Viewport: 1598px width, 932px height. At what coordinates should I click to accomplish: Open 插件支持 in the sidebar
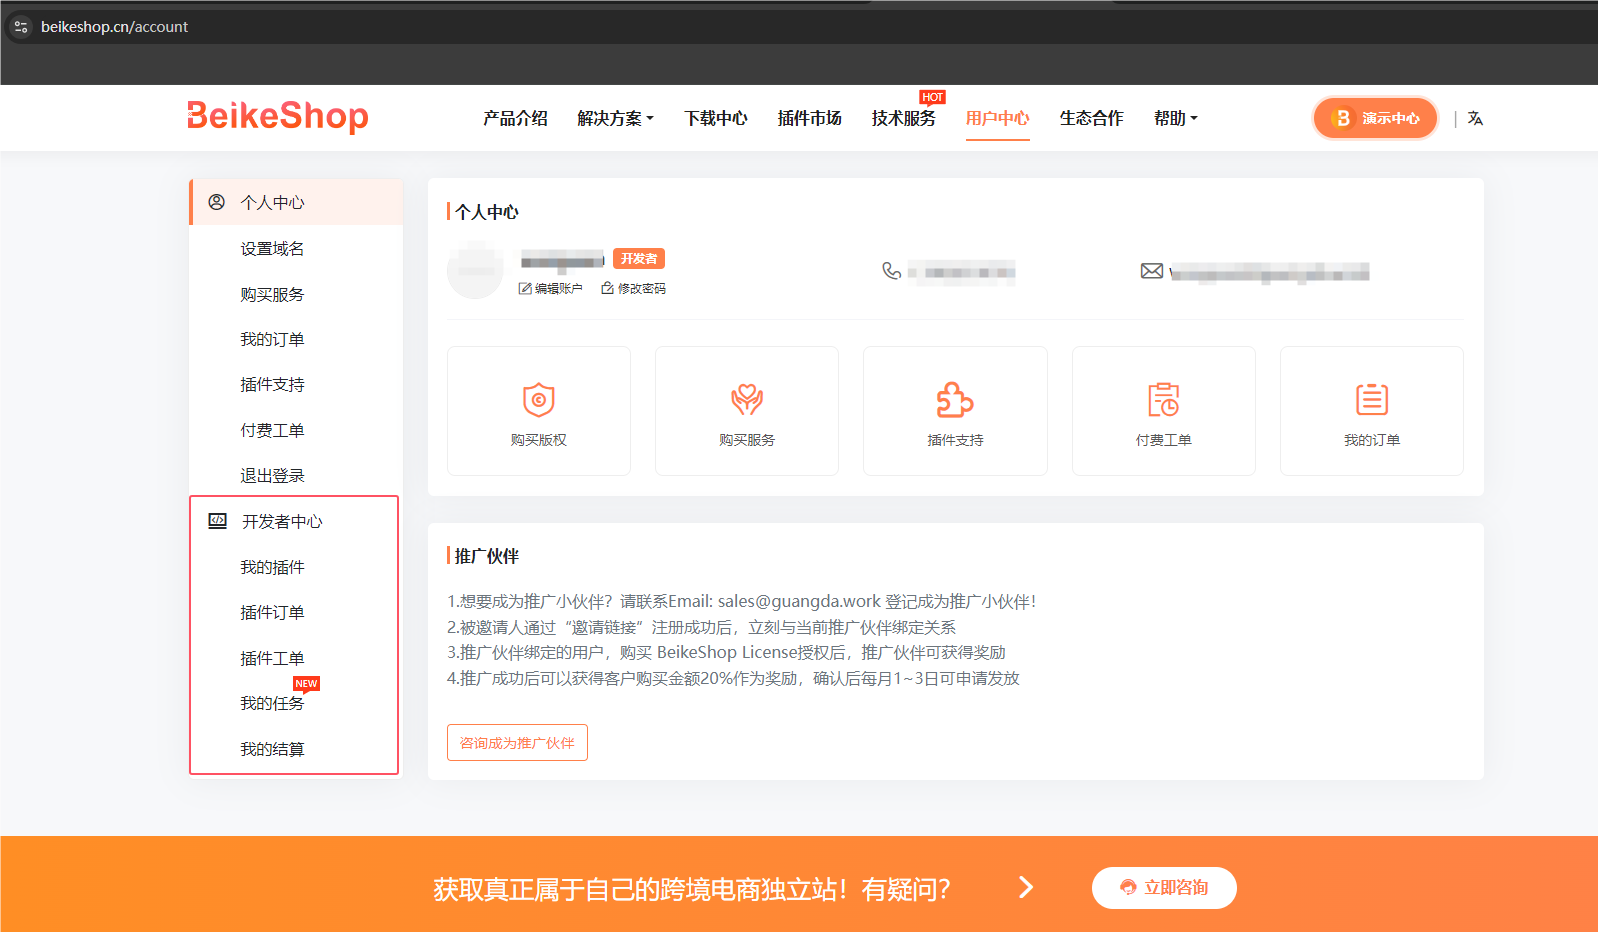pos(272,384)
